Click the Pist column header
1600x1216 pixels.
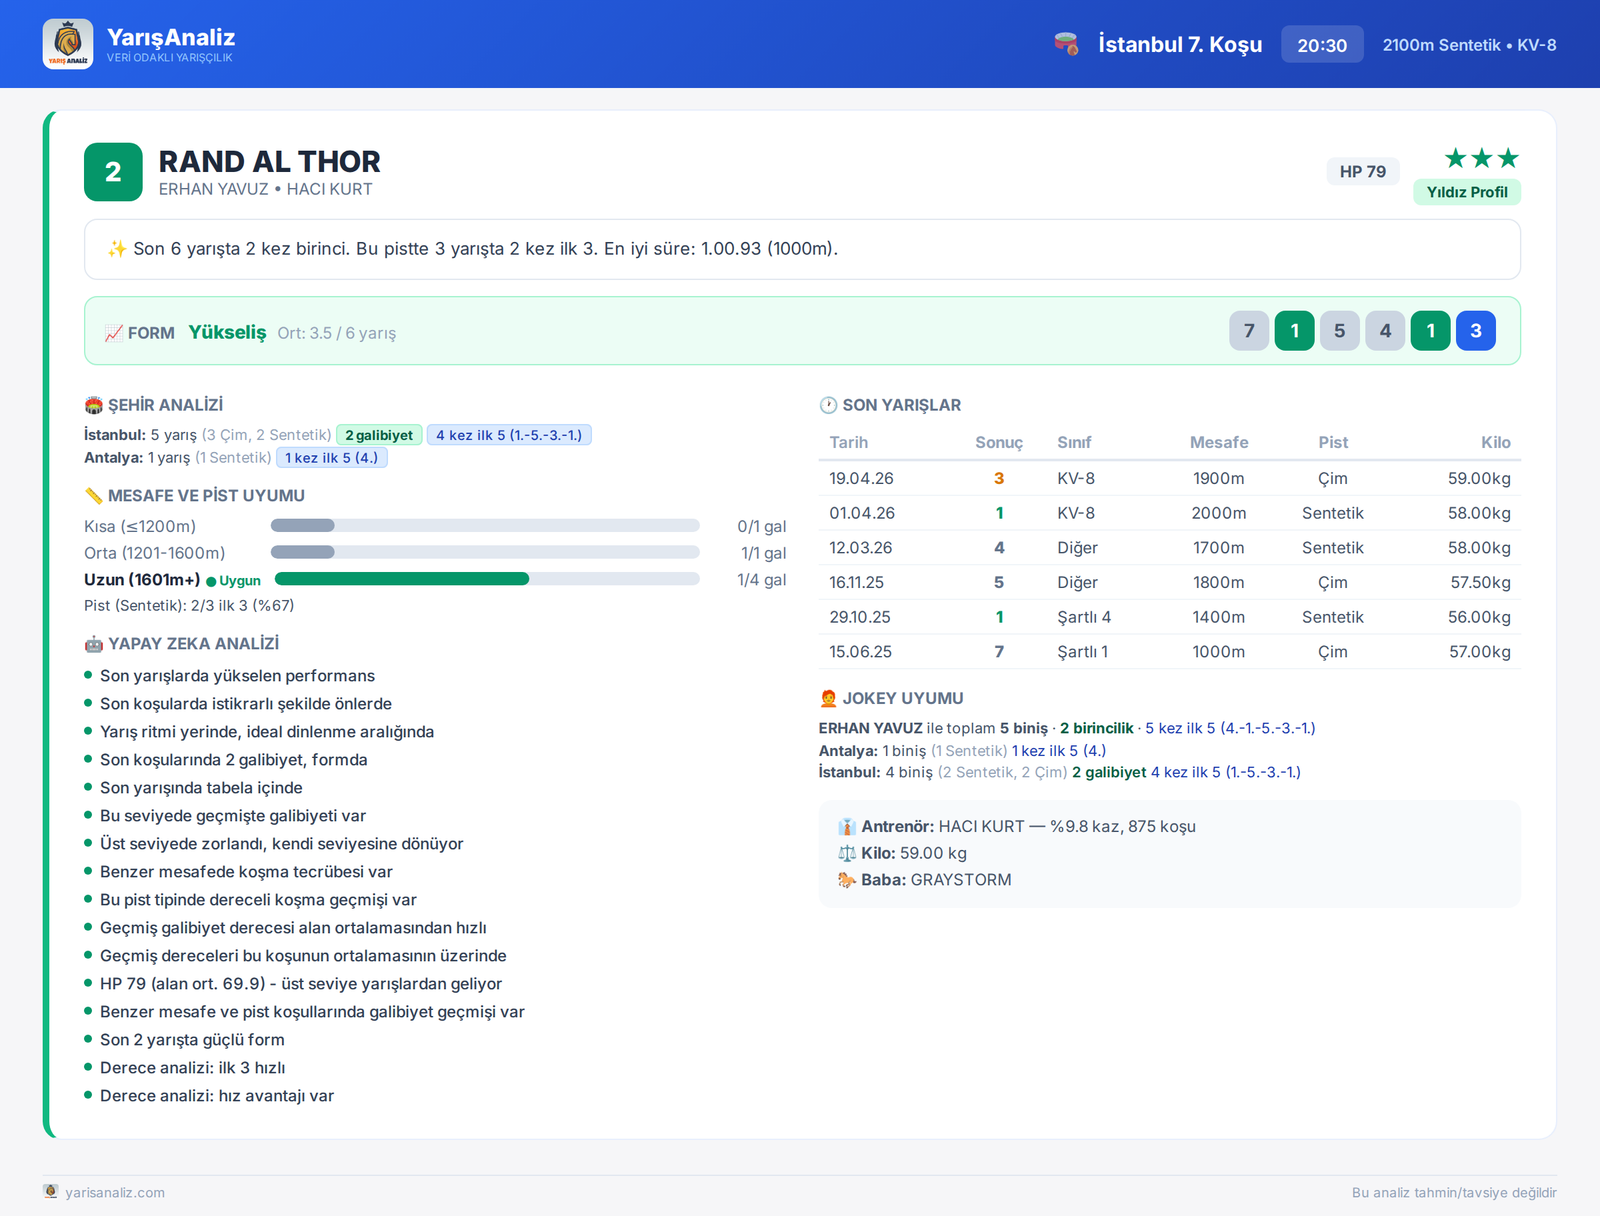point(1333,443)
